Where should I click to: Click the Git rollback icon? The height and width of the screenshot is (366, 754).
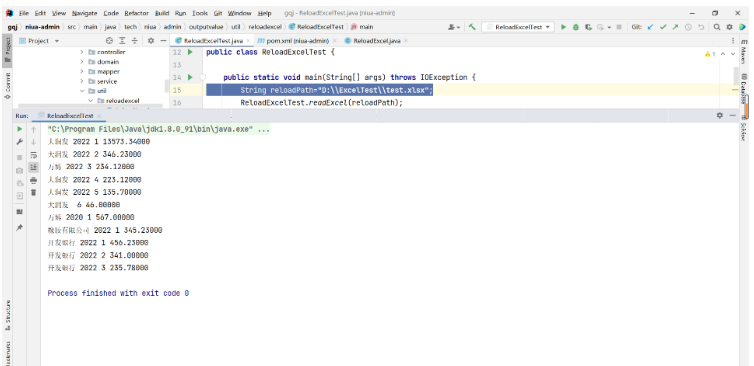(x=701, y=27)
